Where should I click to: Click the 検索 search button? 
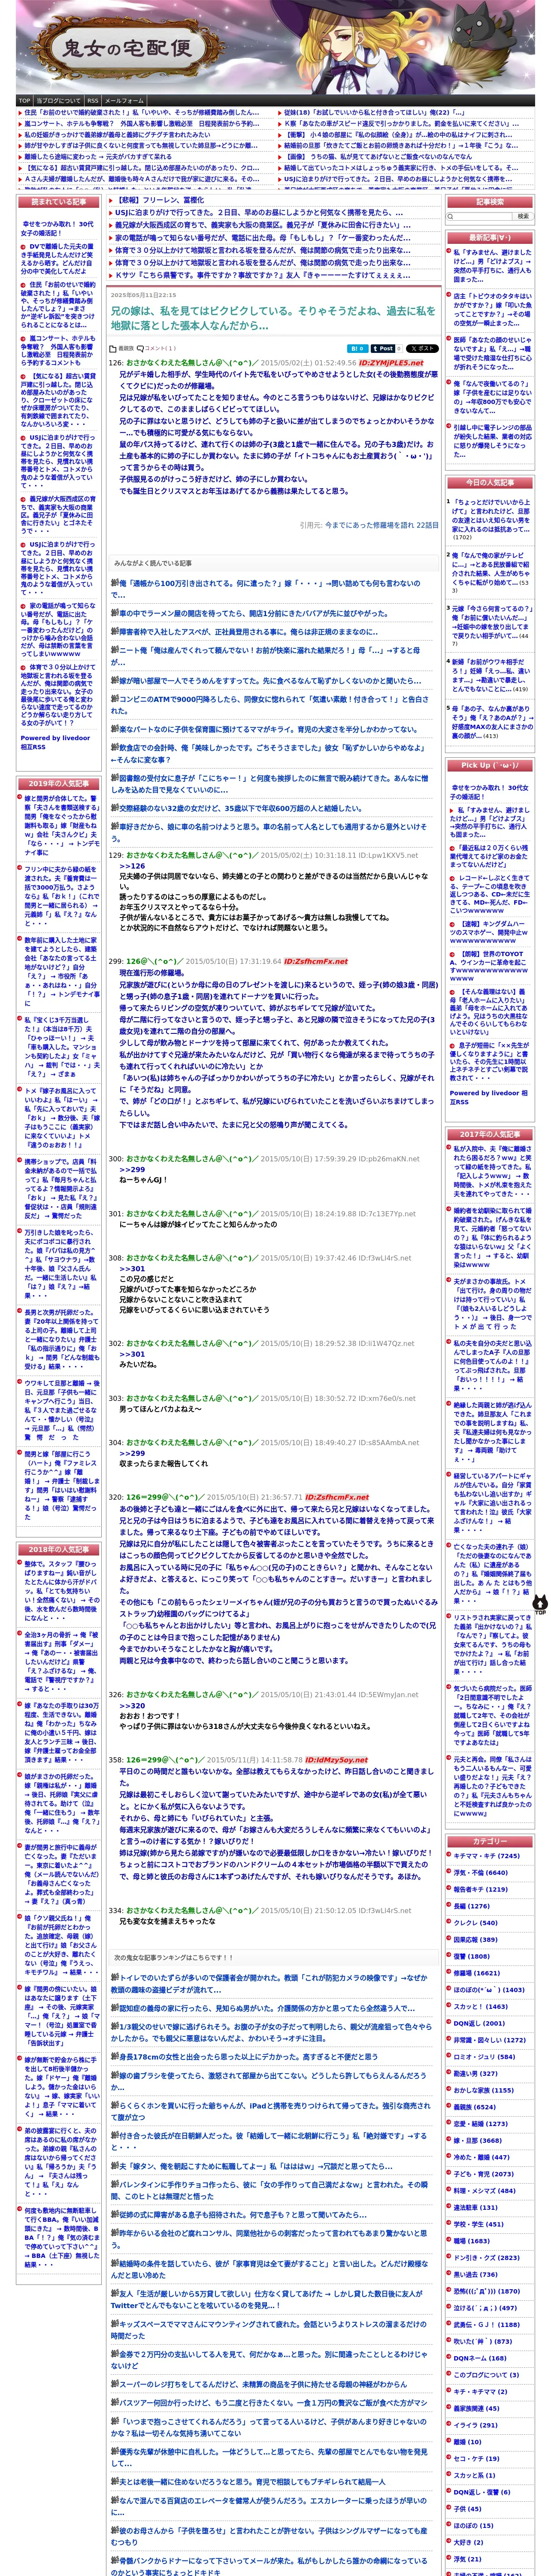coord(524,216)
